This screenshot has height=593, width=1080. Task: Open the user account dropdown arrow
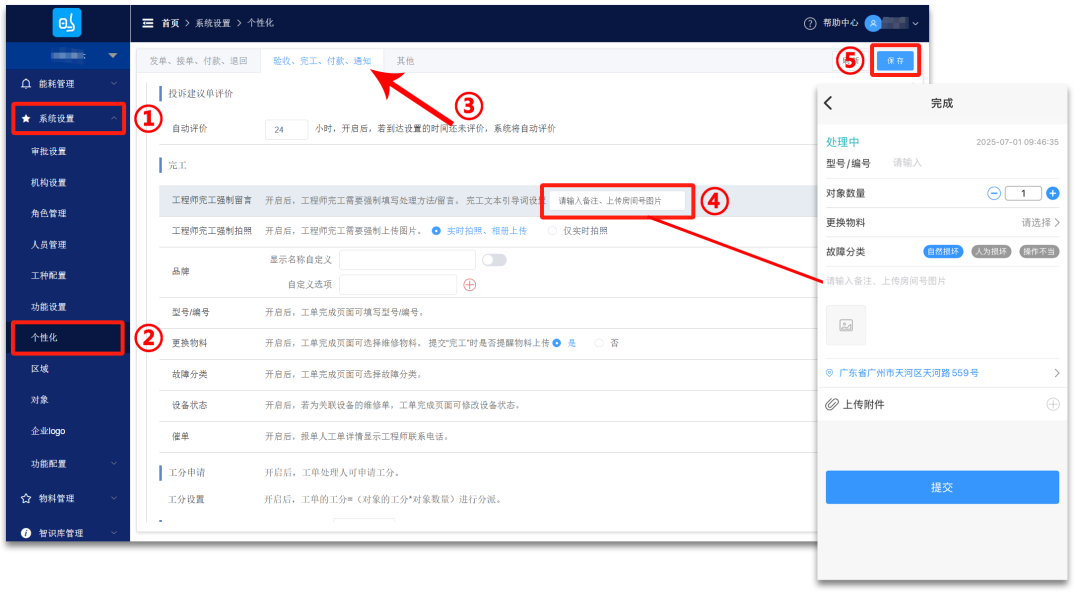coord(915,23)
